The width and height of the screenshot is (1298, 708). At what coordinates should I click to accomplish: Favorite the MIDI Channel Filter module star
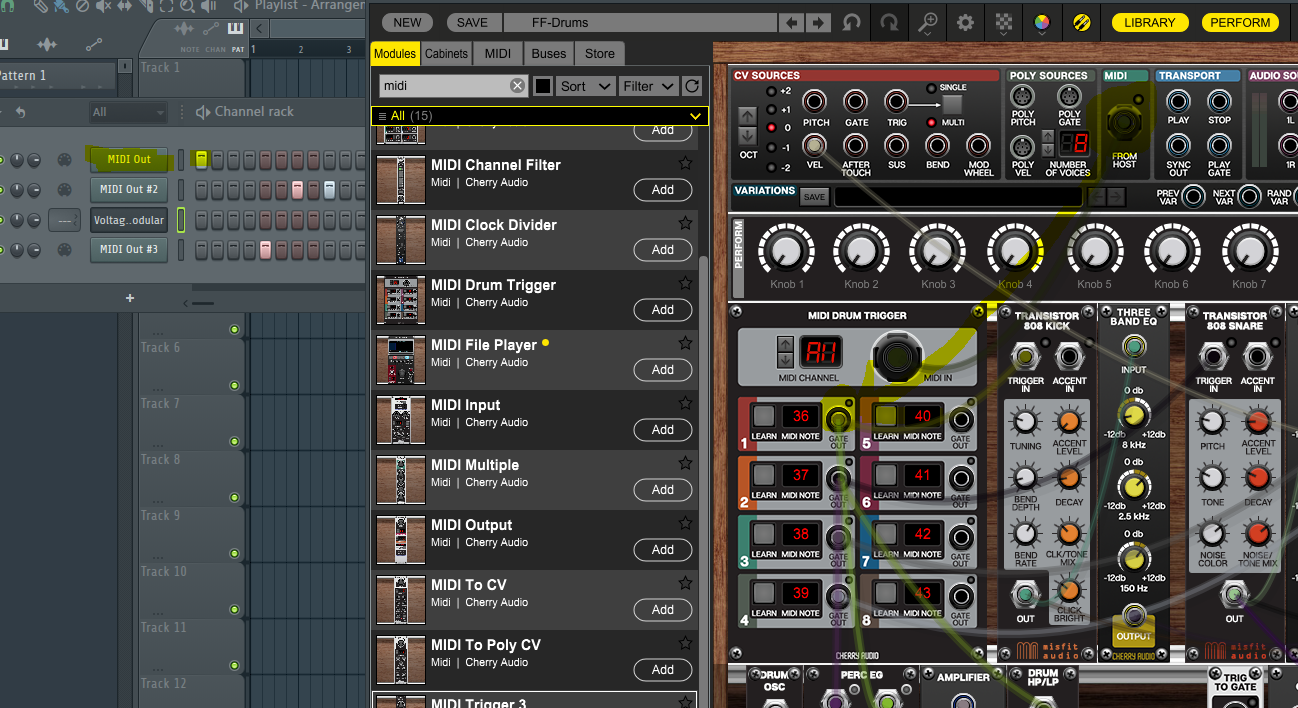point(685,163)
